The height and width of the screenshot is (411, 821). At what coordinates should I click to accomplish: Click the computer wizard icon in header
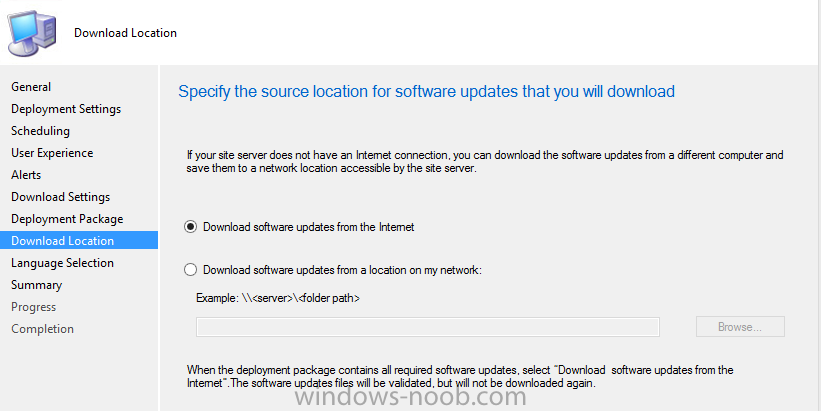point(31,32)
